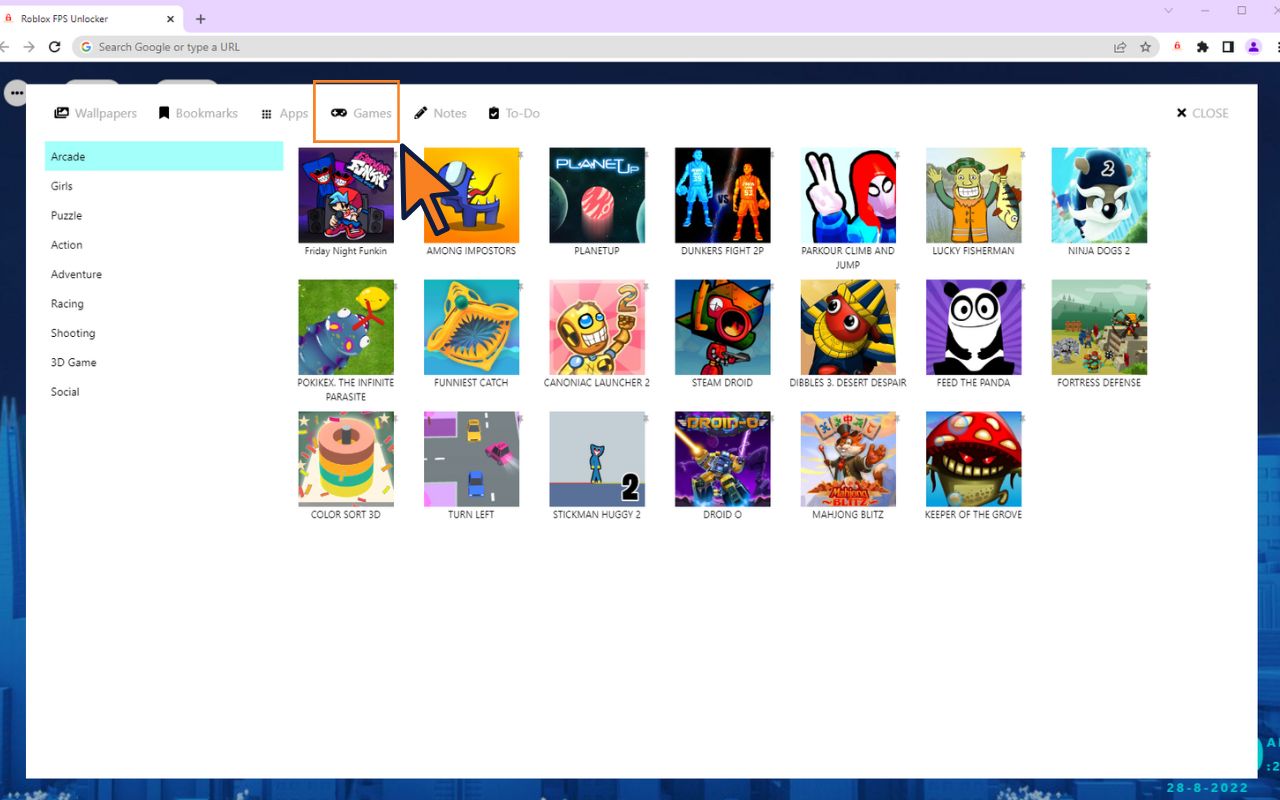Select the Games tab
This screenshot has width=1280, height=800.
(x=361, y=113)
